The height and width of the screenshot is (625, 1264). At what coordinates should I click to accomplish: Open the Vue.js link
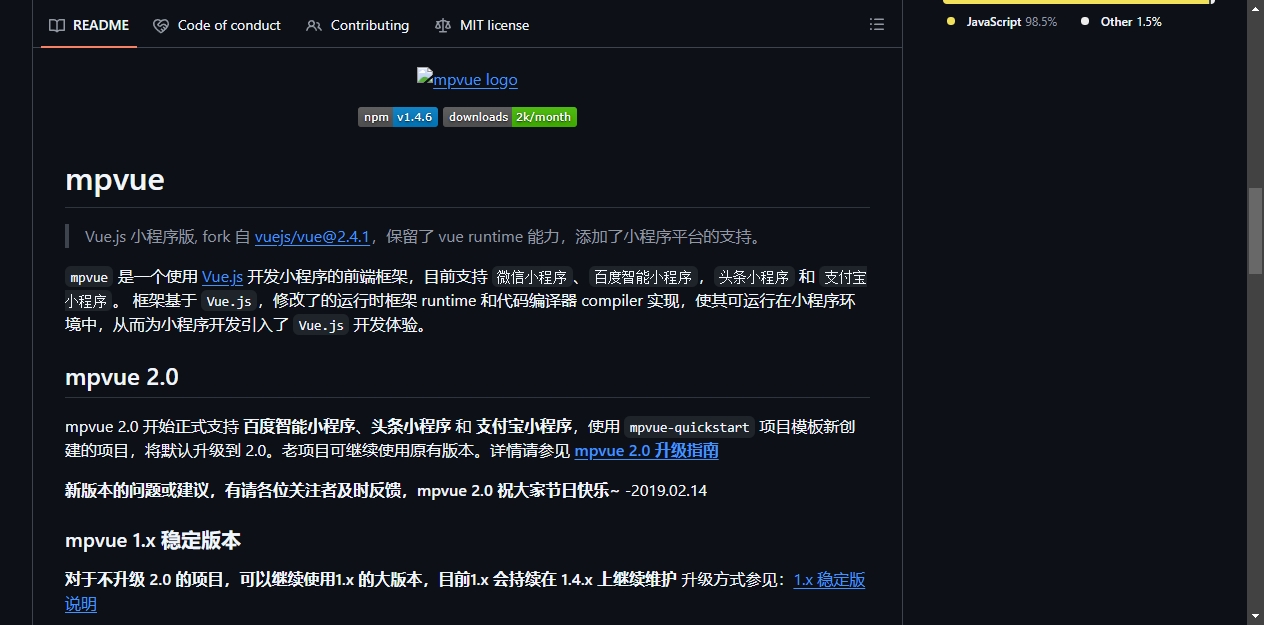(x=222, y=277)
